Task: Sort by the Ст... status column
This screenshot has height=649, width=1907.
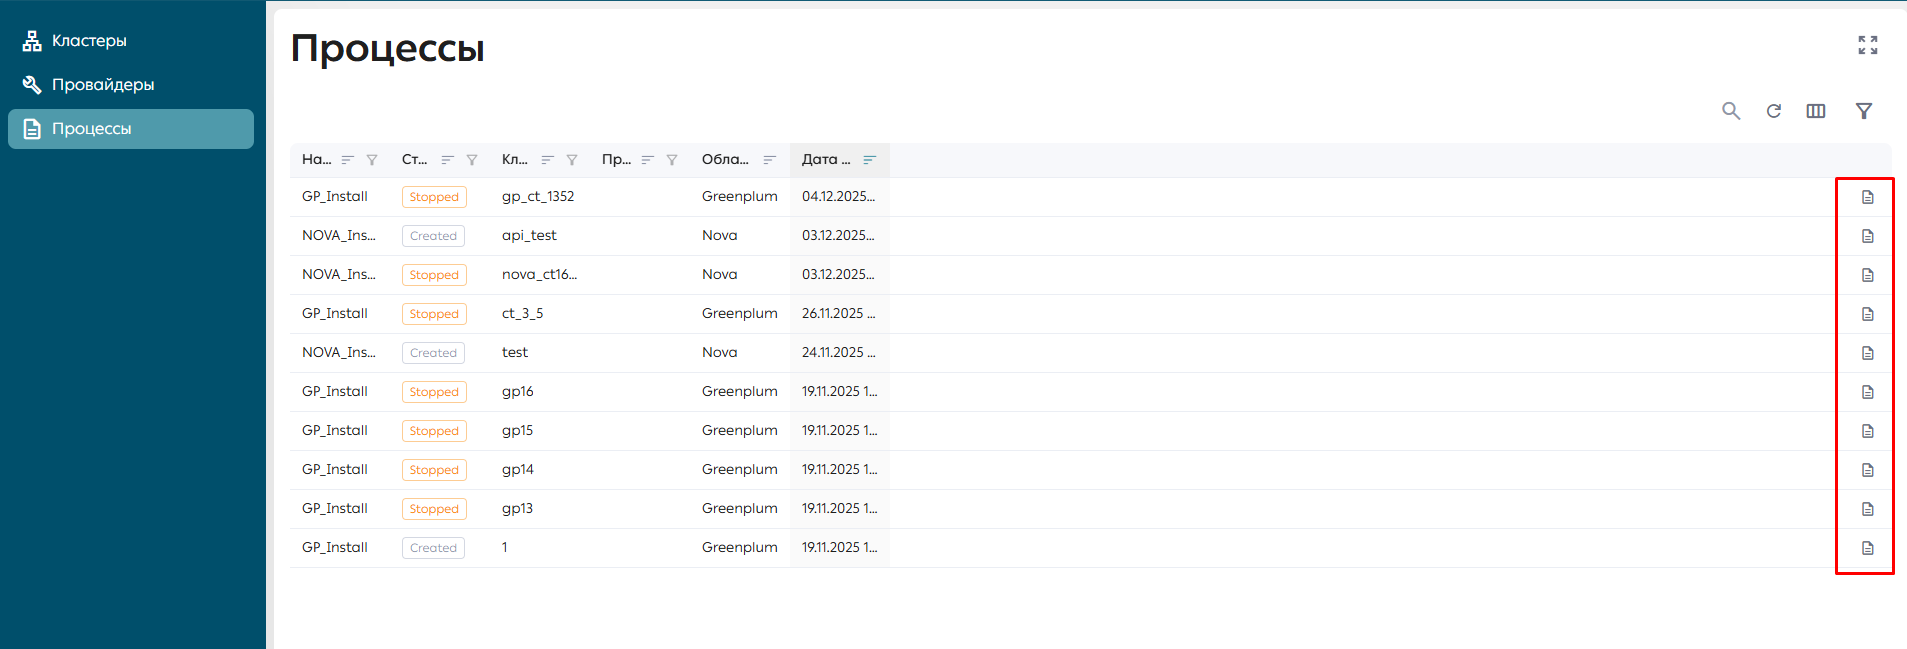Action: pos(448,160)
